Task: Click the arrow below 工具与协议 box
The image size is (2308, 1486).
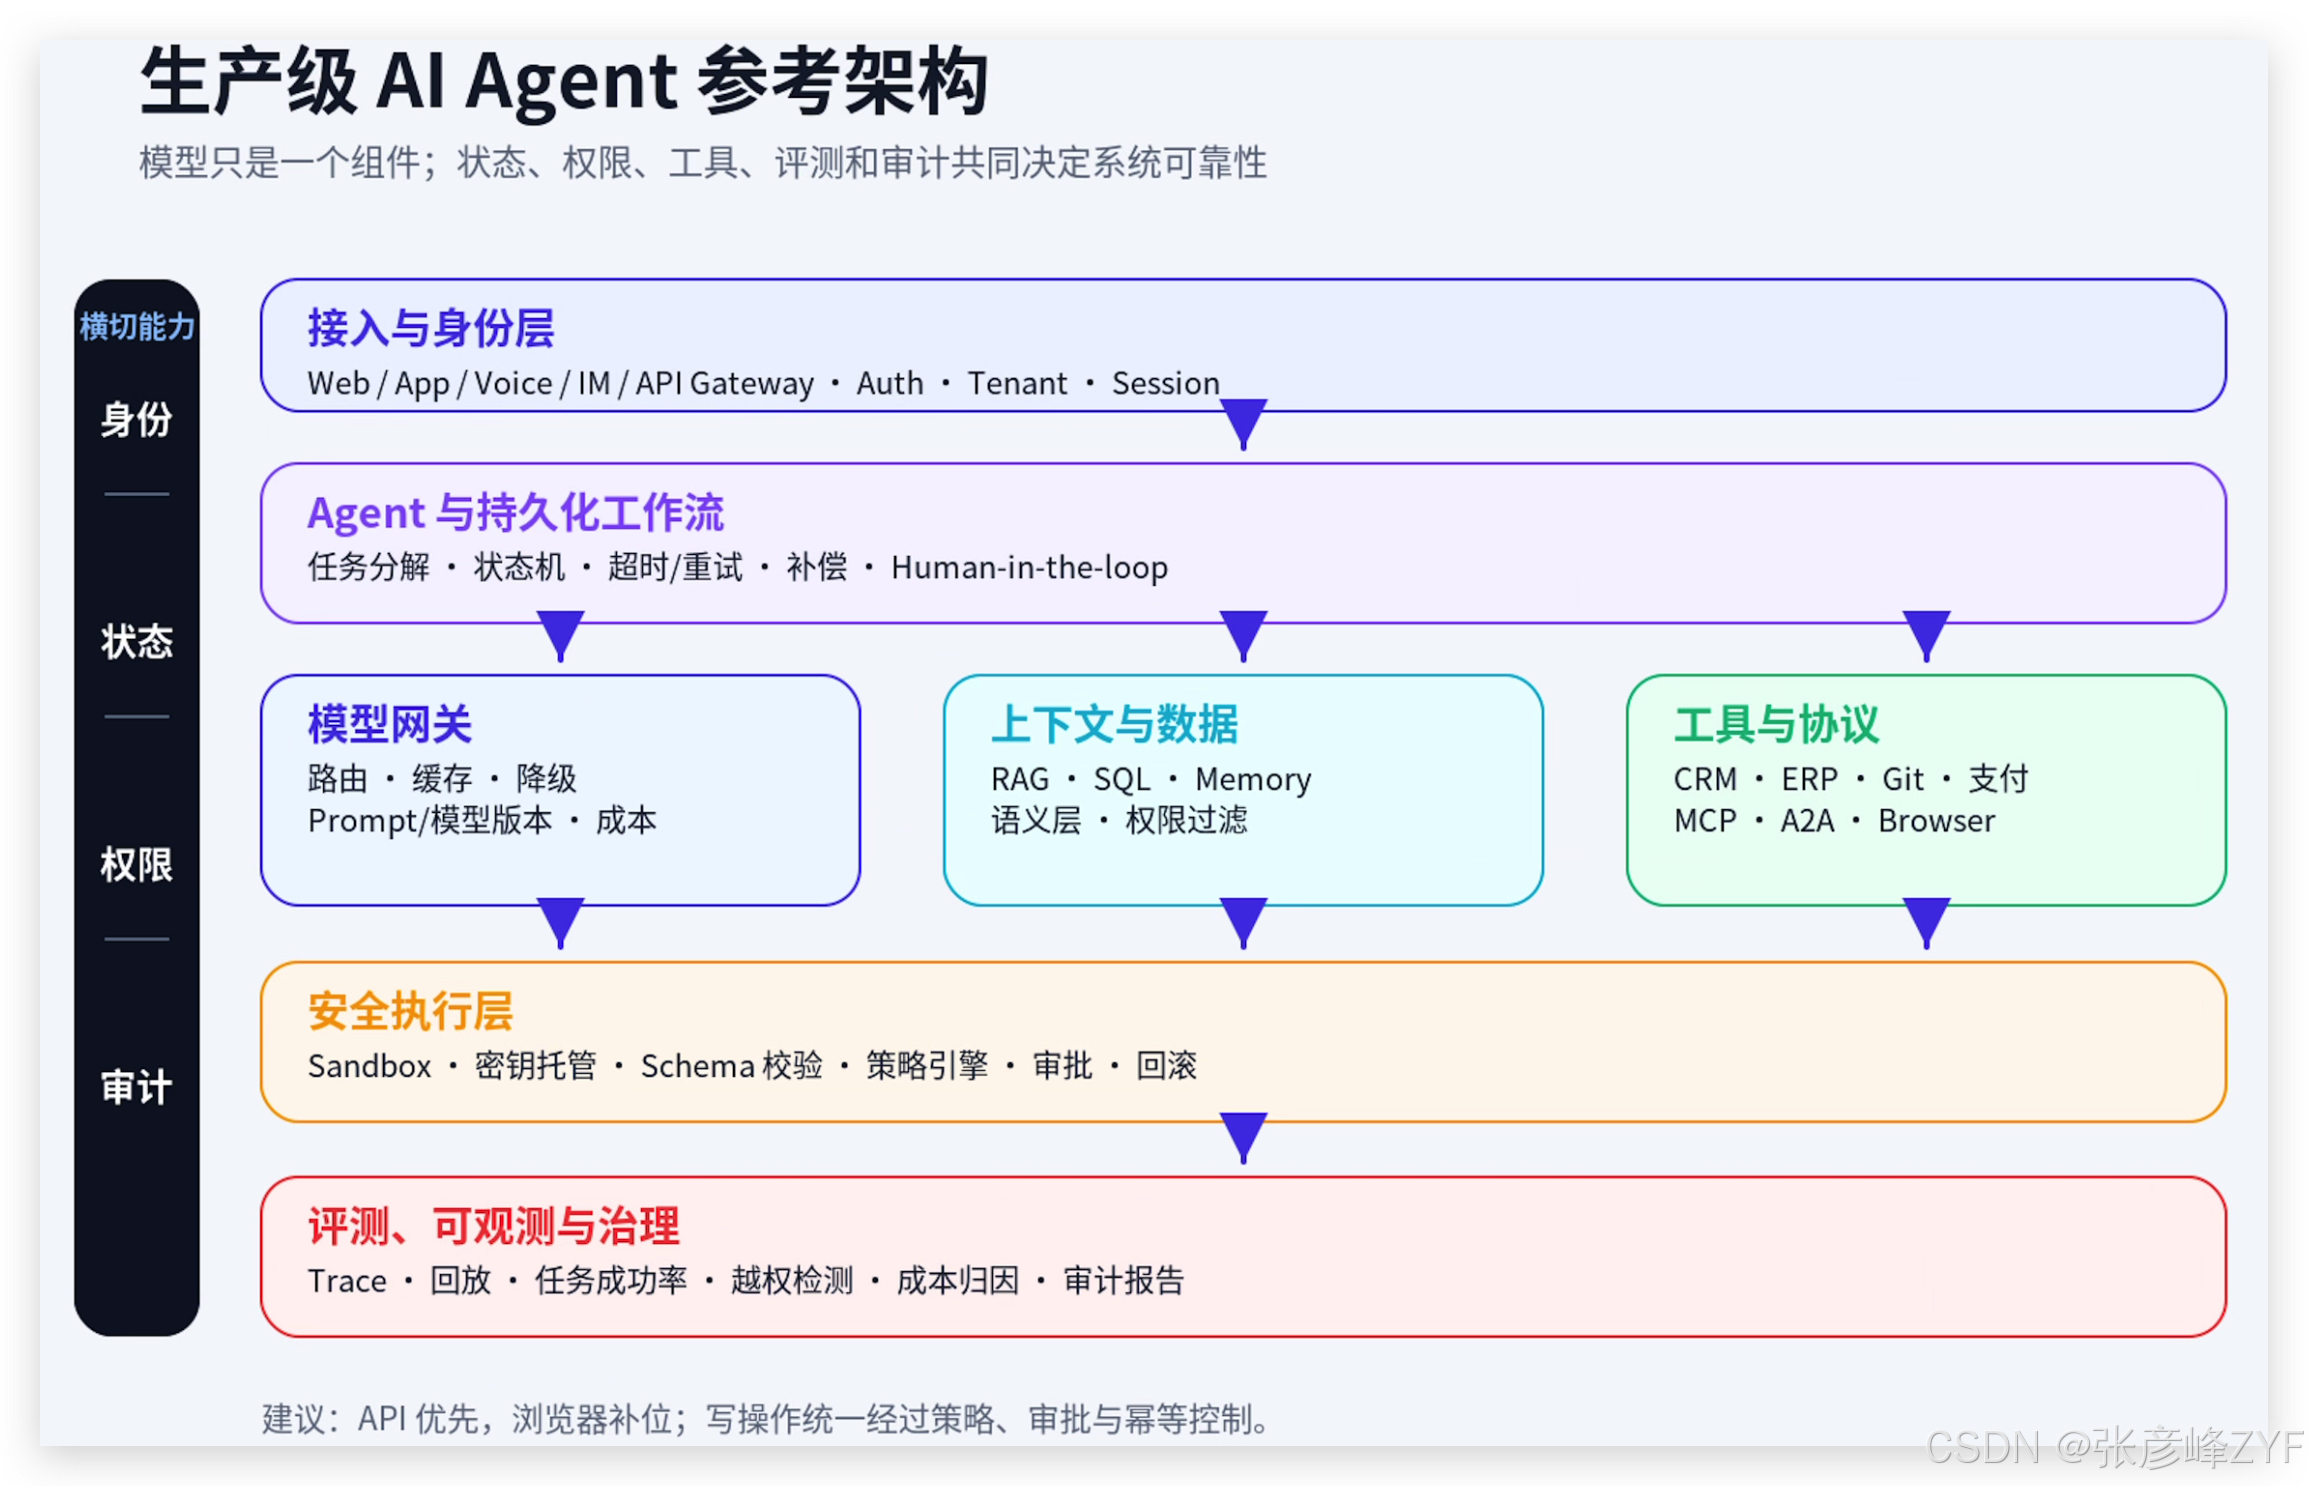Action: tap(1926, 923)
